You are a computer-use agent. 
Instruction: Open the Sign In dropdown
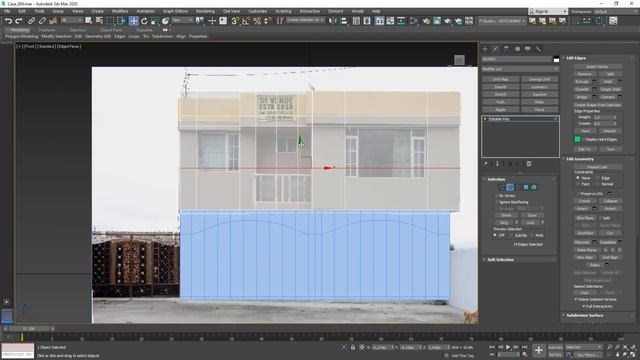(548, 11)
